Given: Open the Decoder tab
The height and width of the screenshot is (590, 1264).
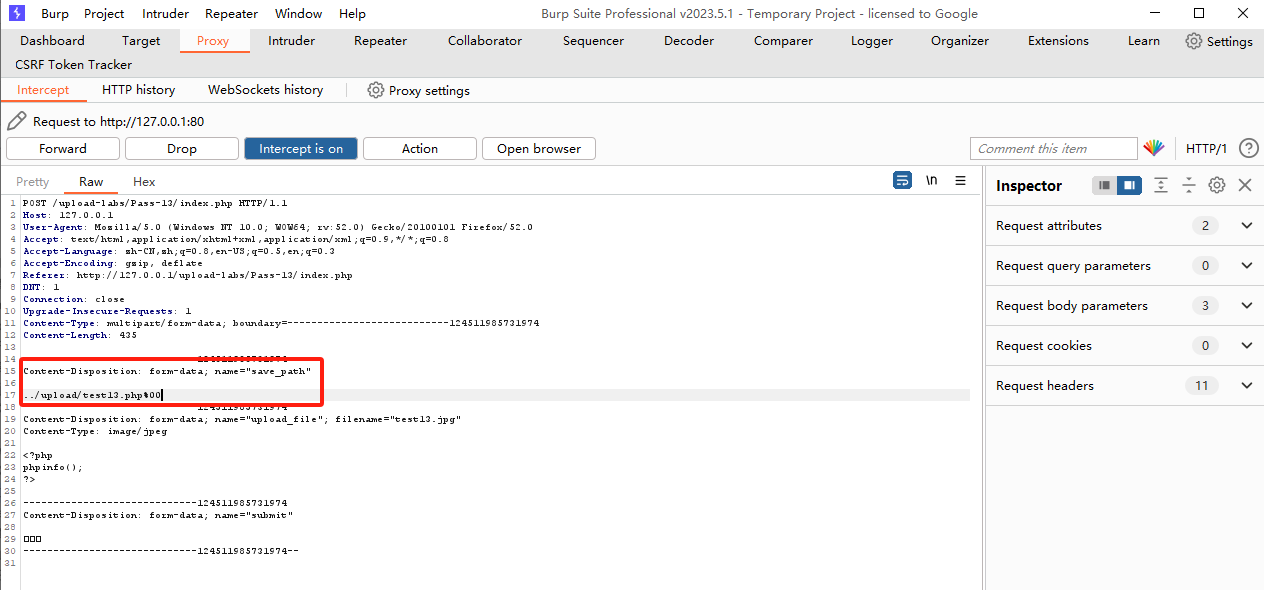Looking at the screenshot, I should click(x=689, y=41).
